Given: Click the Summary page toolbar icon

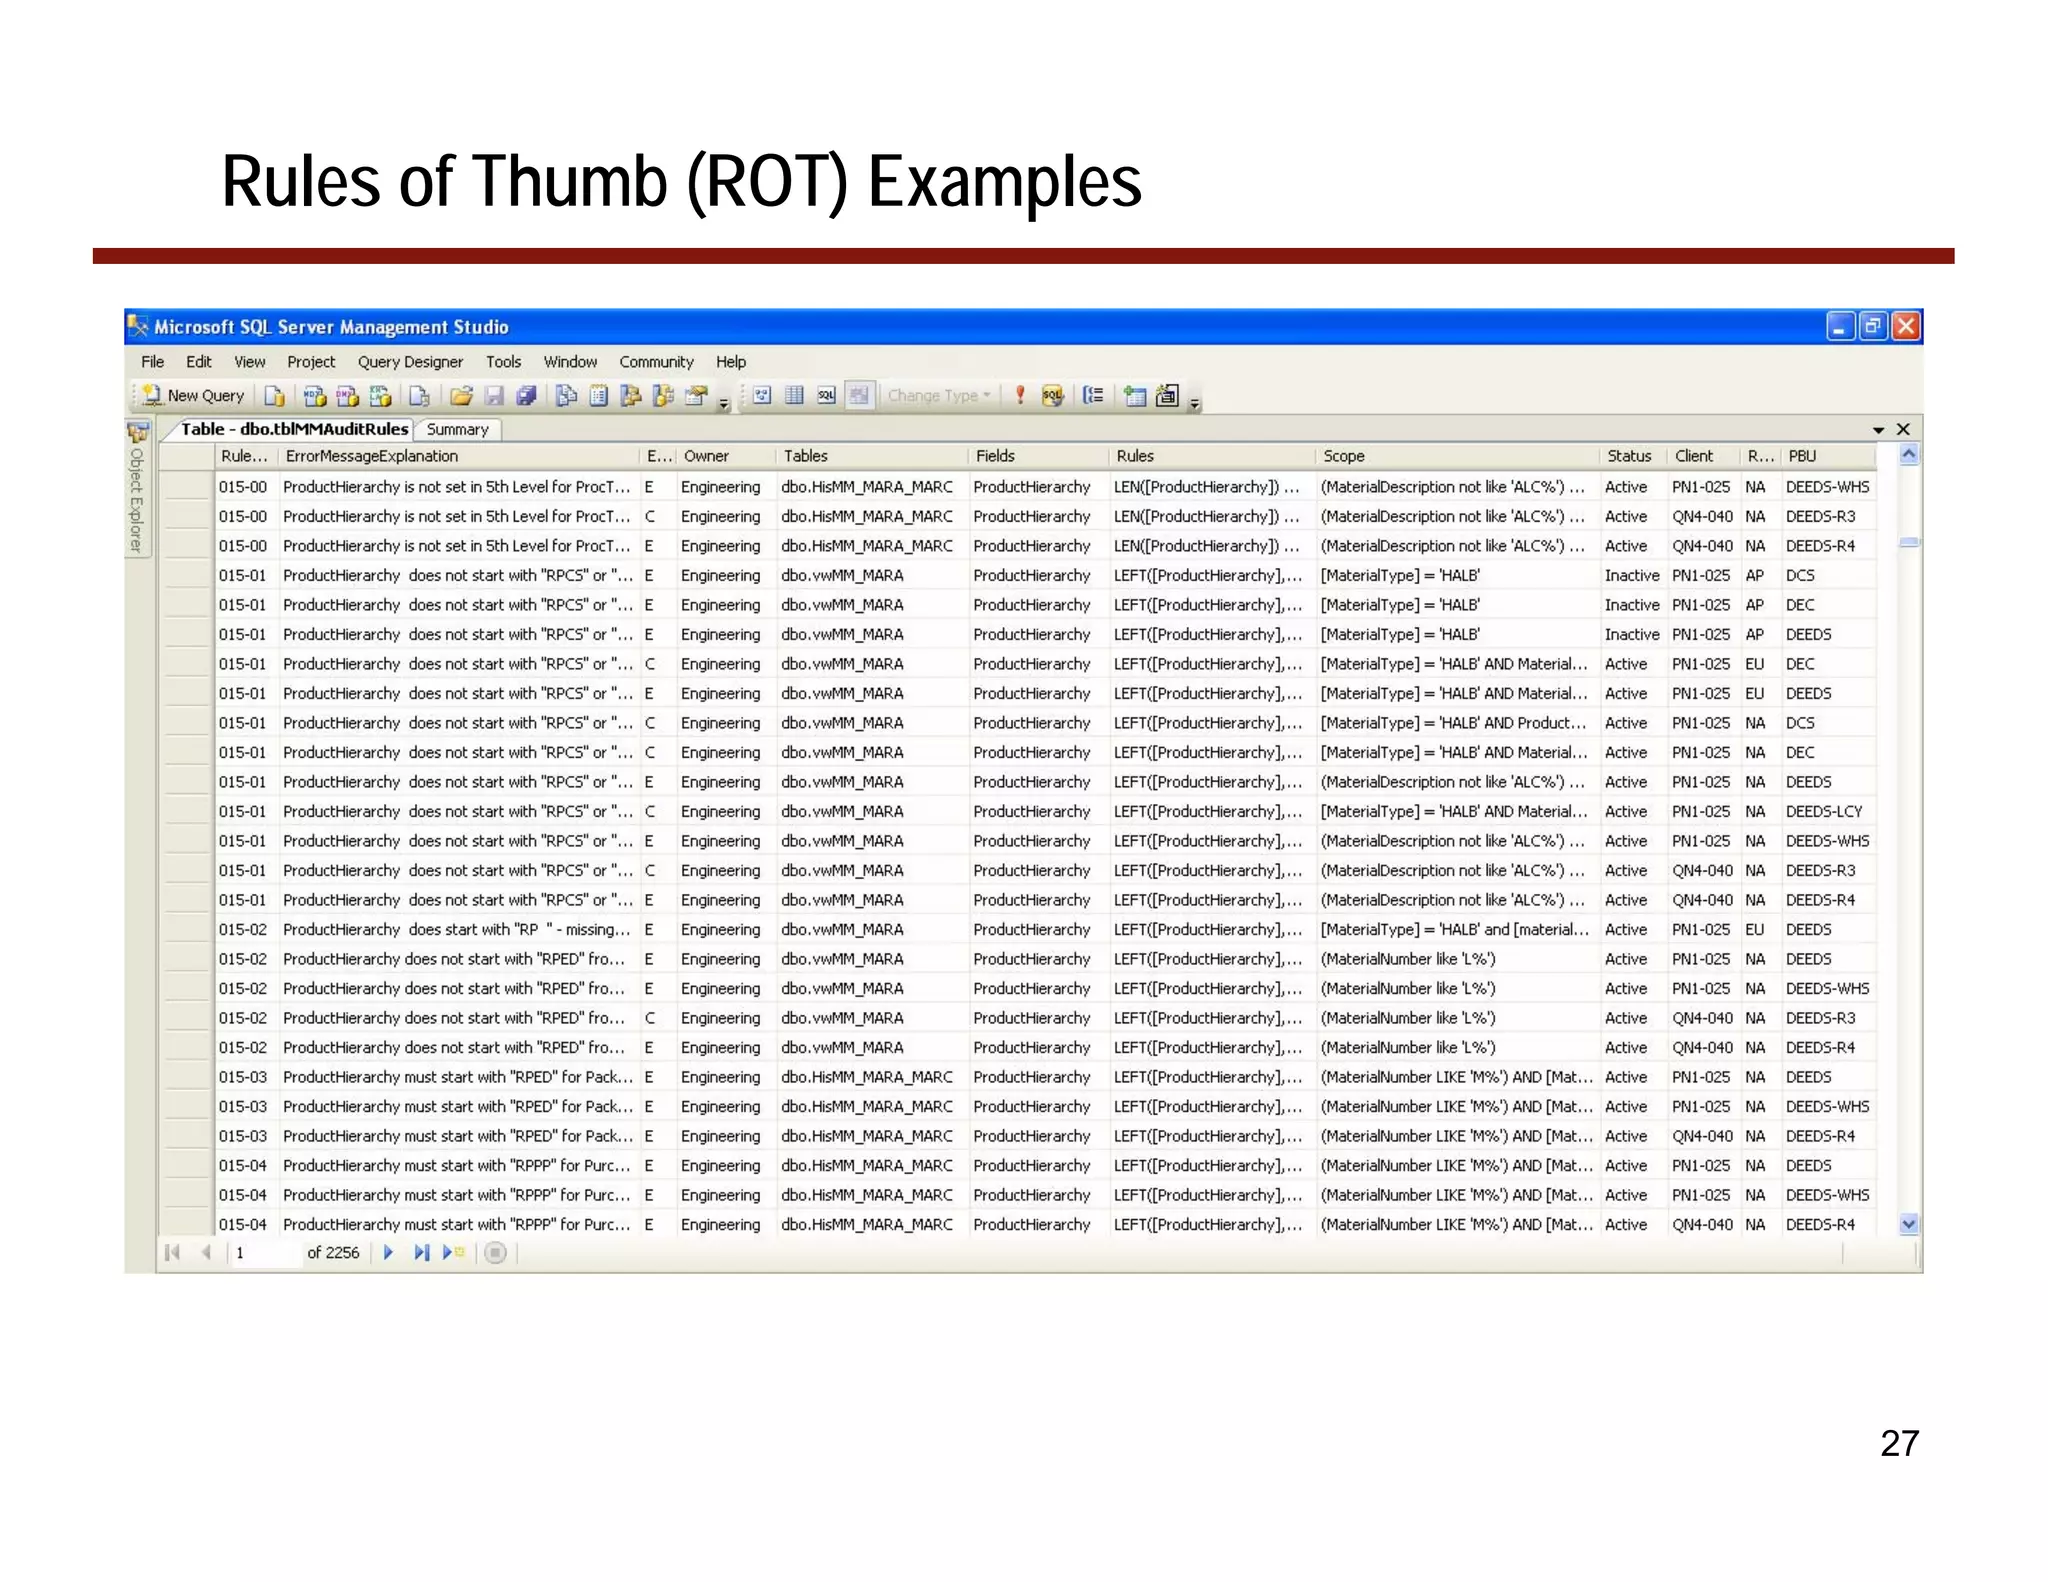Looking at the screenshot, I should [x=599, y=396].
